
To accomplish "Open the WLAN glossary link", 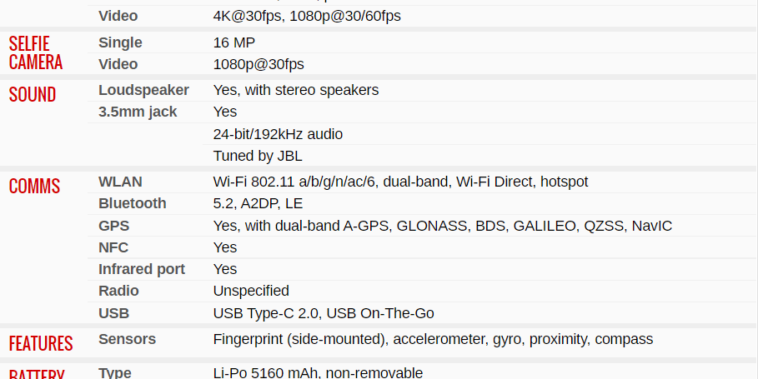I will (x=120, y=182).
